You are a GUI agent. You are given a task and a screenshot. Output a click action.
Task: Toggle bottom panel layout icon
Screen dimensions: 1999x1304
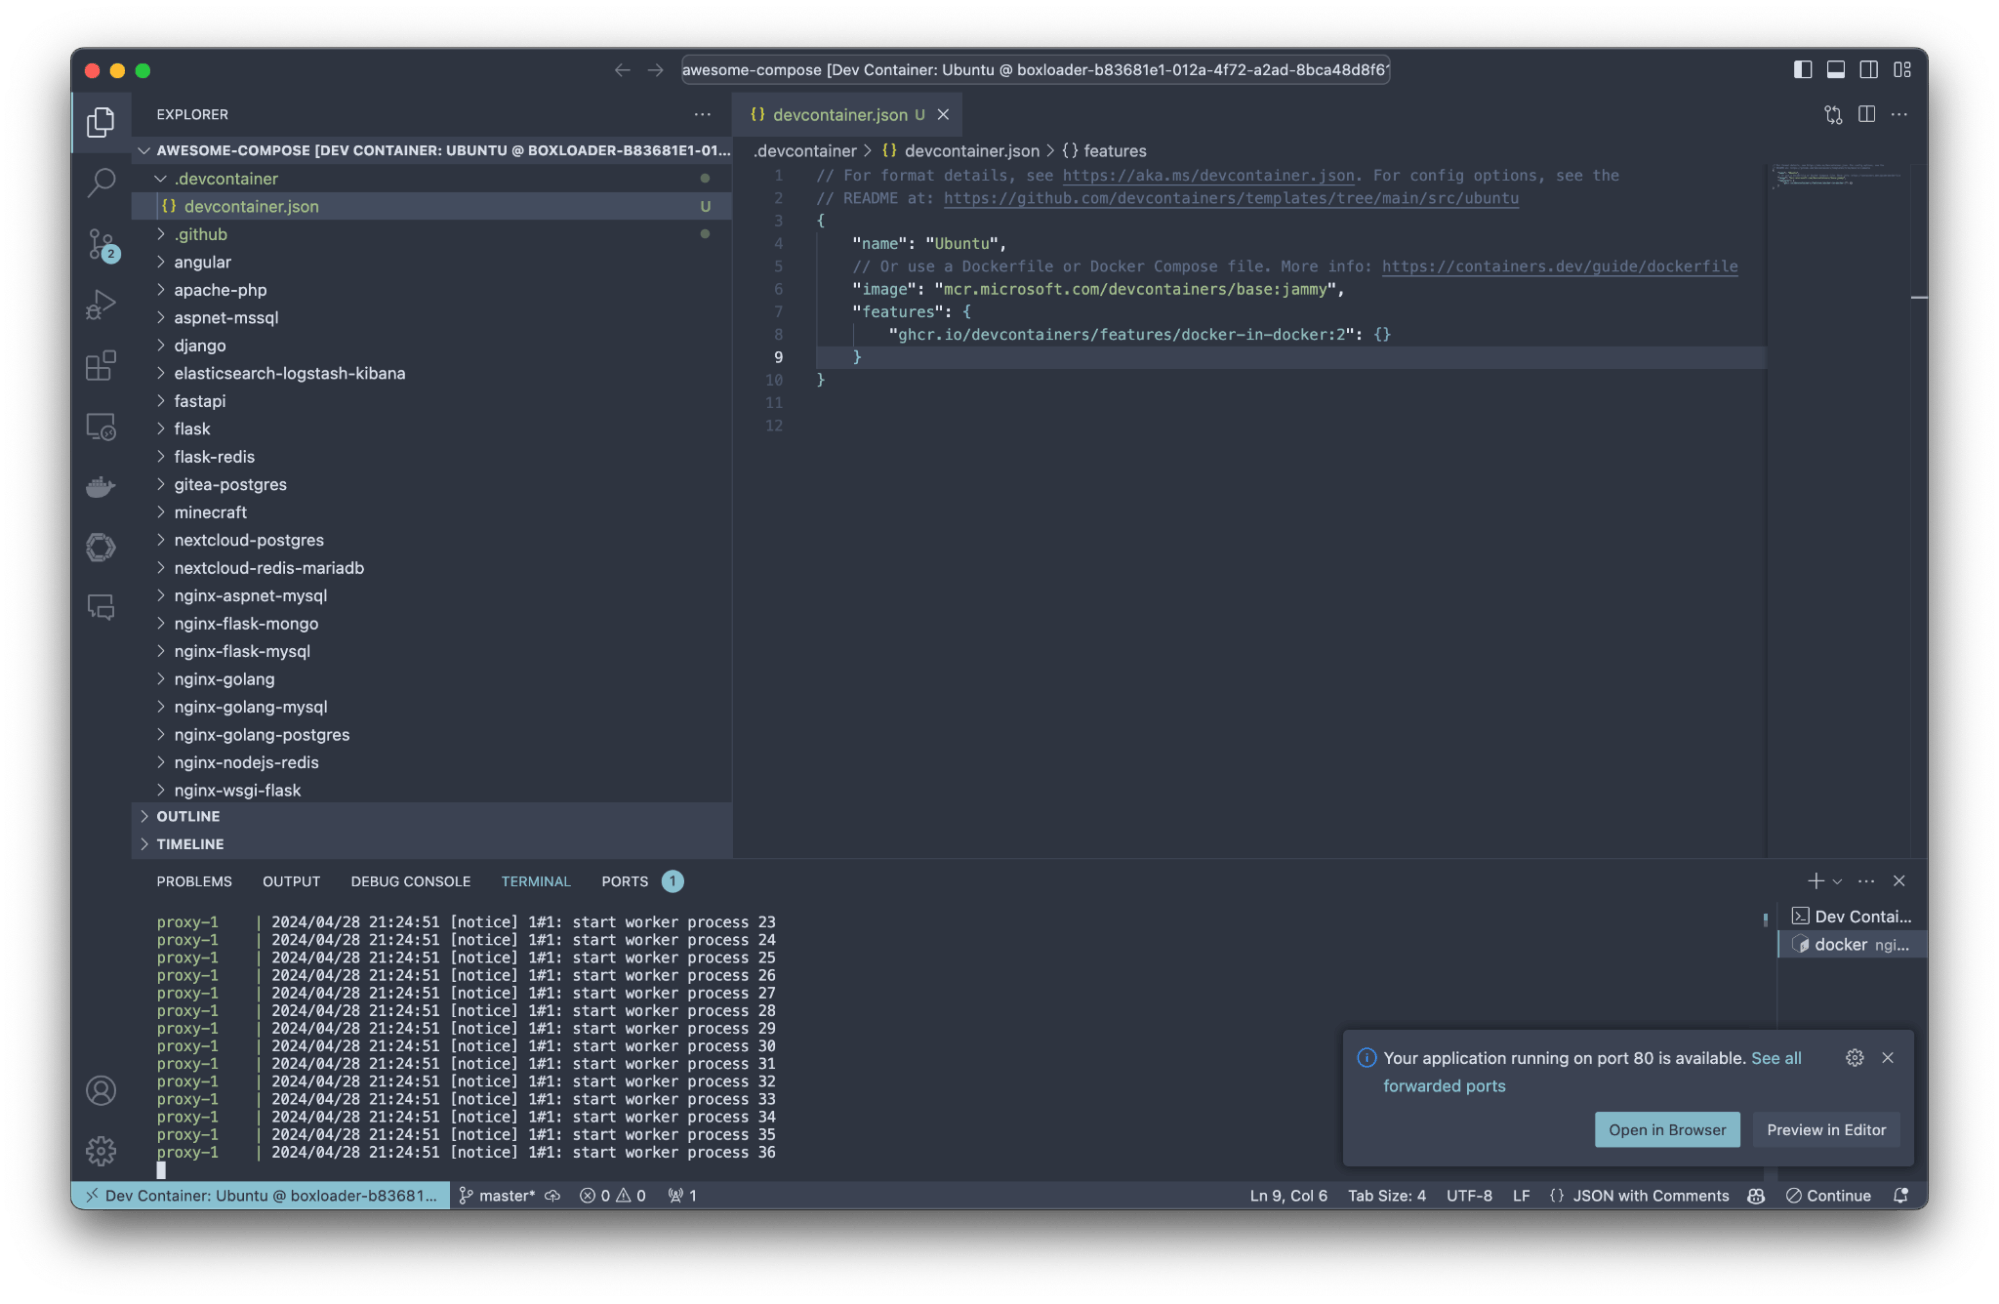coord(1835,70)
